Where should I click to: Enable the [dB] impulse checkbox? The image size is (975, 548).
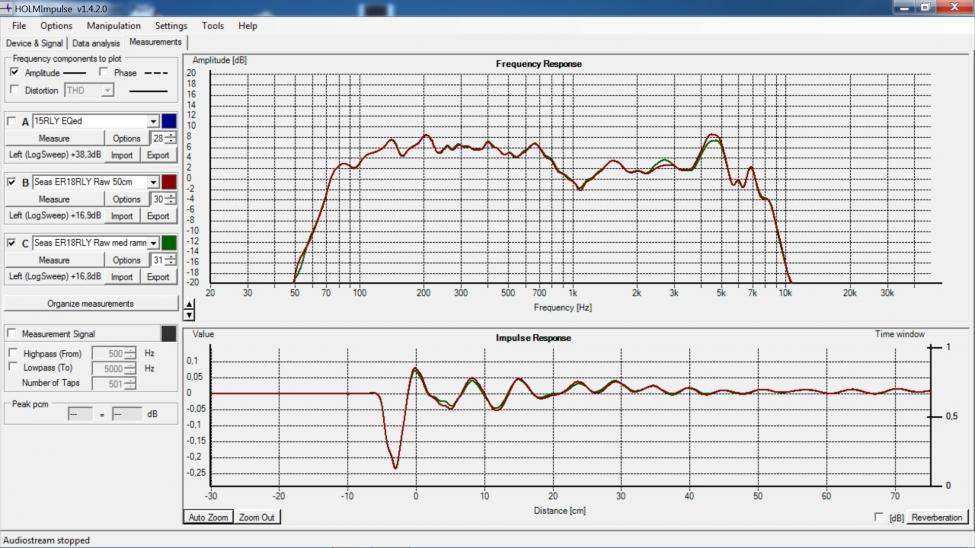tap(879, 517)
